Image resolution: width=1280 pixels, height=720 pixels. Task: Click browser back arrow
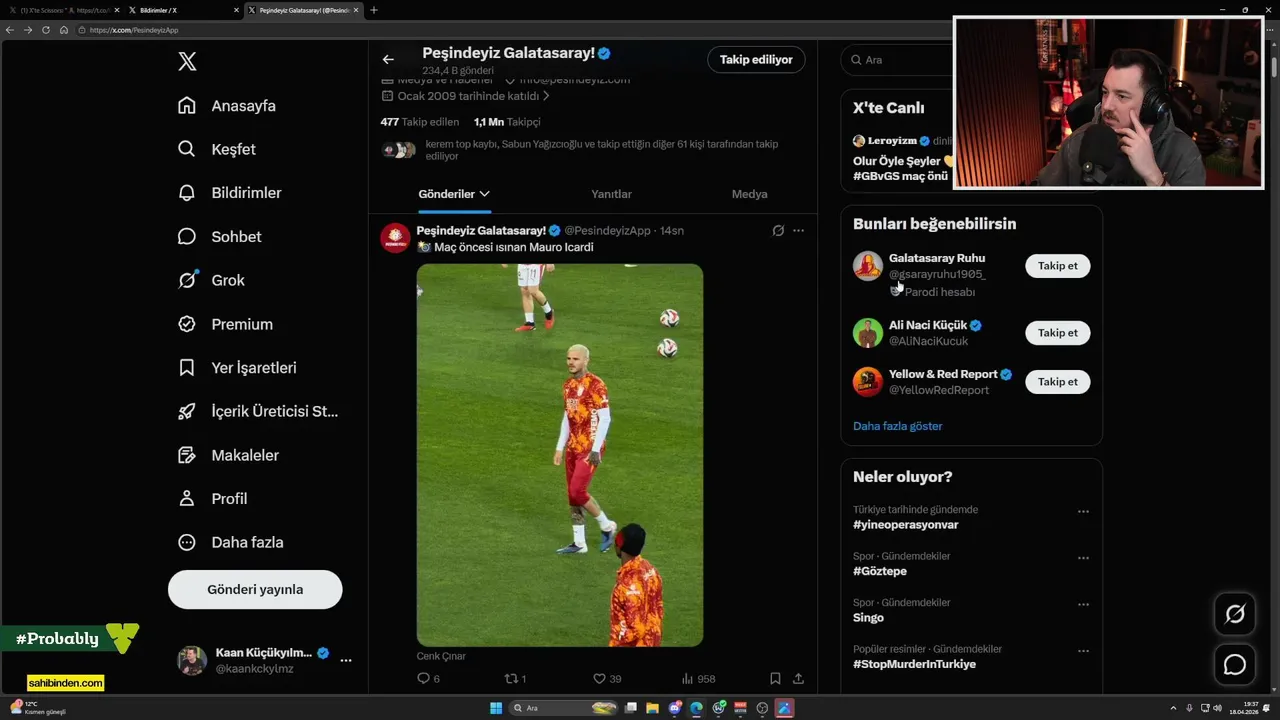10,30
